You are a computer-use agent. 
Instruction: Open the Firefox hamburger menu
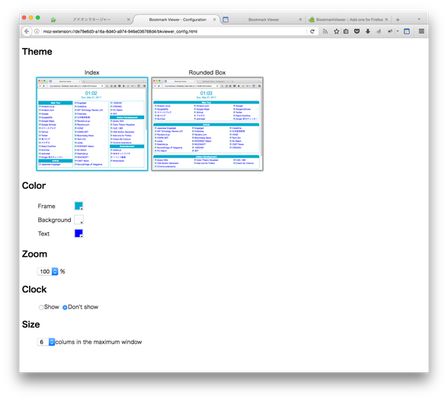point(421,31)
